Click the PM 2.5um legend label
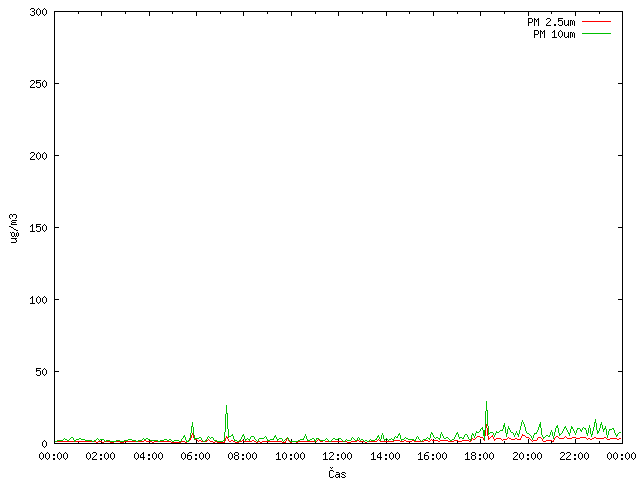 551,22
